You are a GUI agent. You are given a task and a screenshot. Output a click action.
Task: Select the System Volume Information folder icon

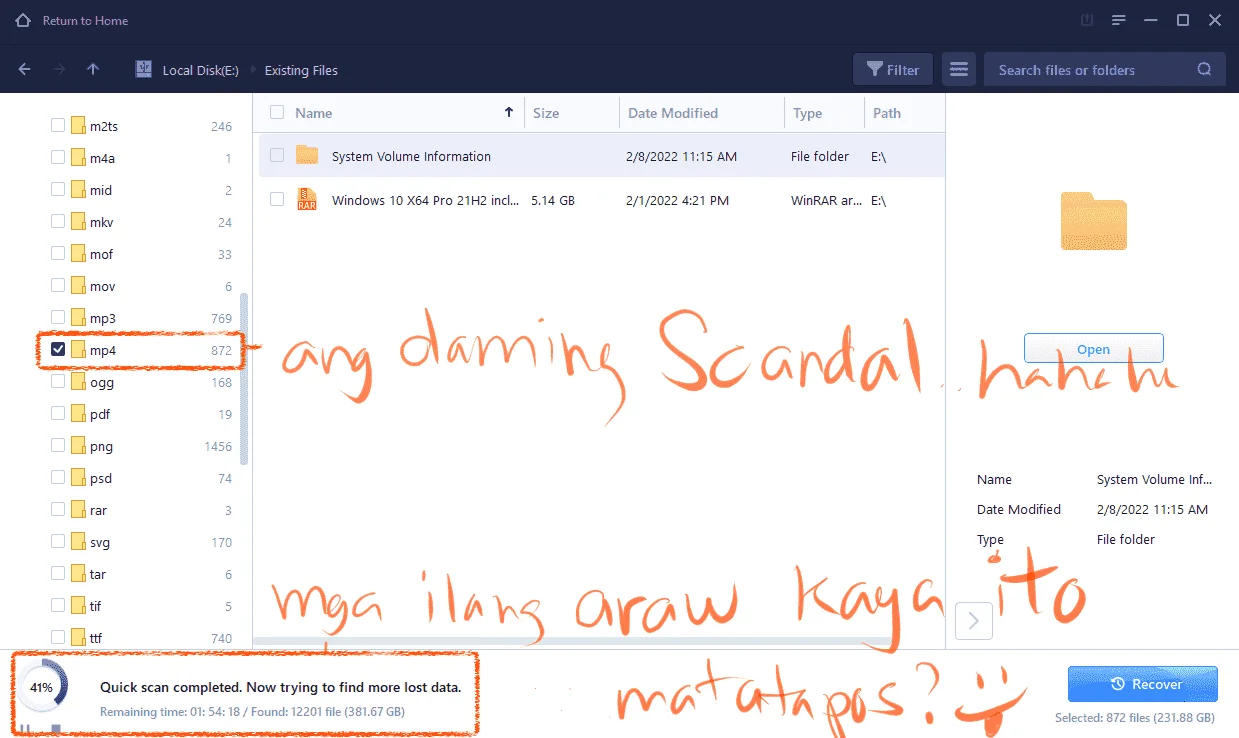click(x=307, y=155)
